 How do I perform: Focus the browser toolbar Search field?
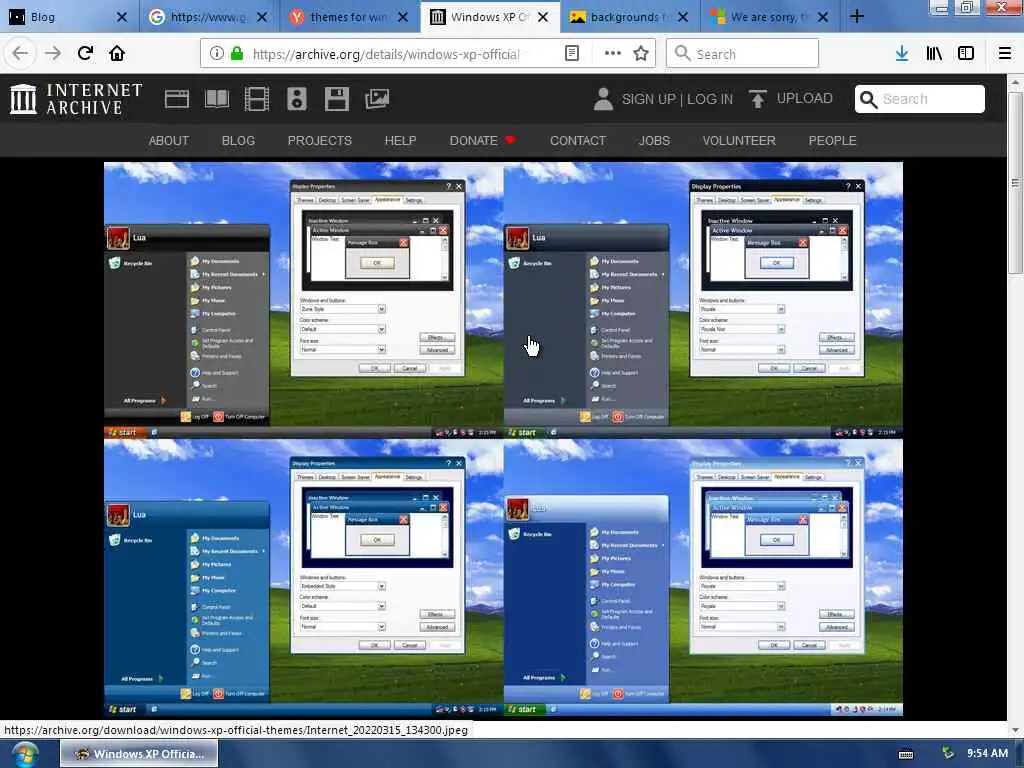coord(743,54)
